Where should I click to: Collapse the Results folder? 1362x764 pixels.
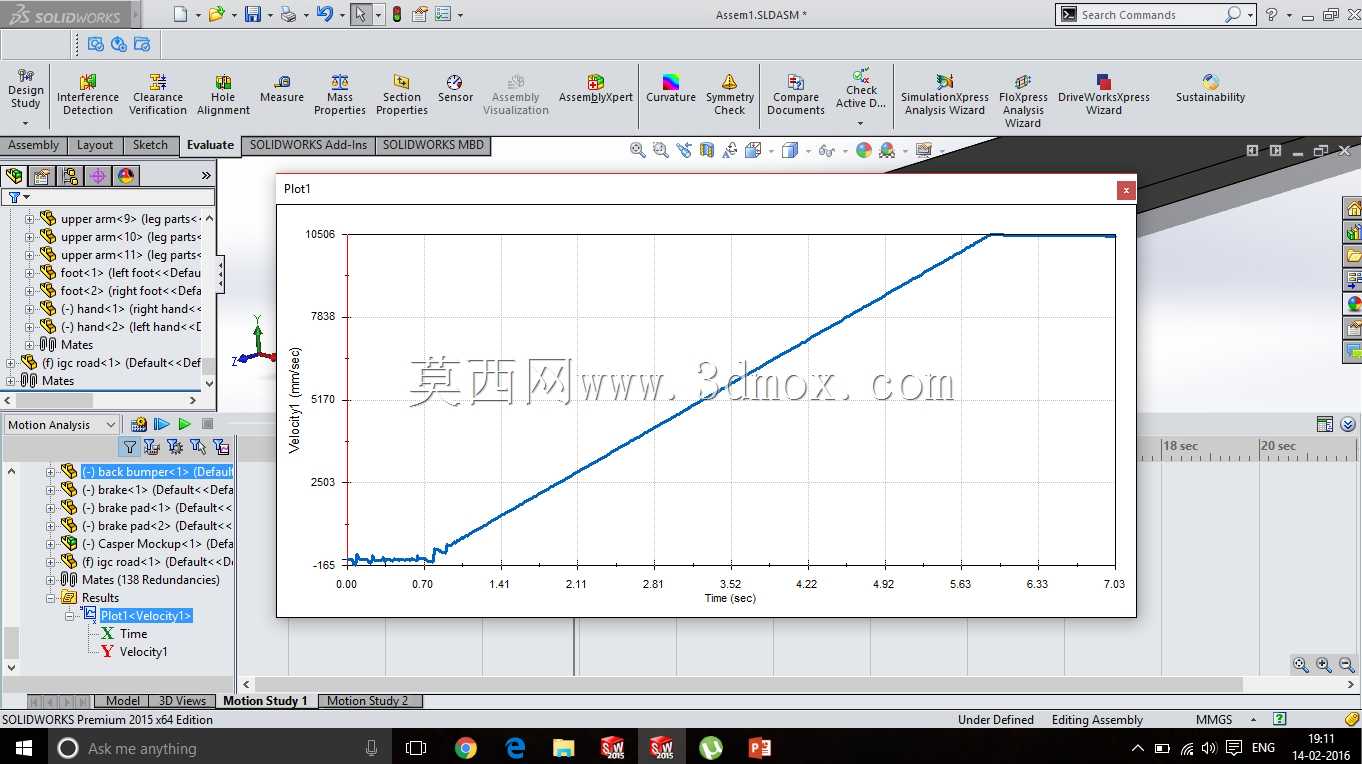[51, 598]
